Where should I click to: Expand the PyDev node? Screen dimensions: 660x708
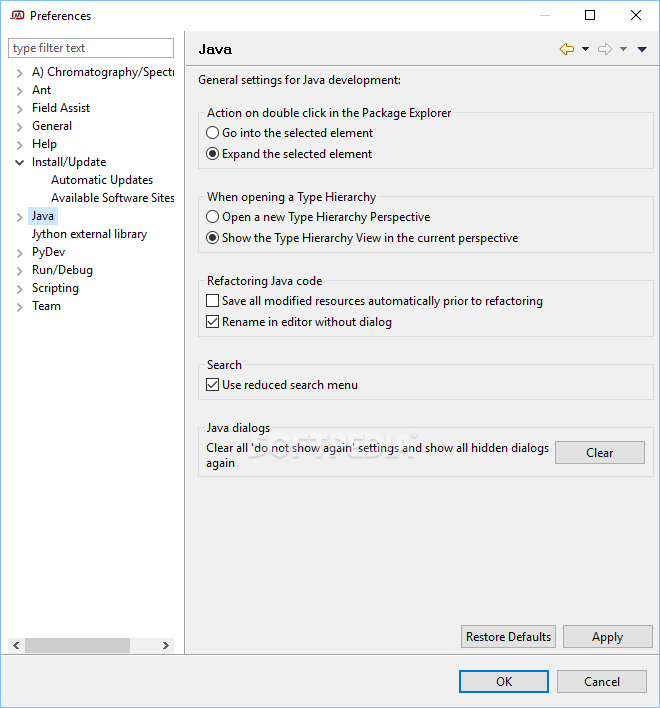(x=19, y=253)
